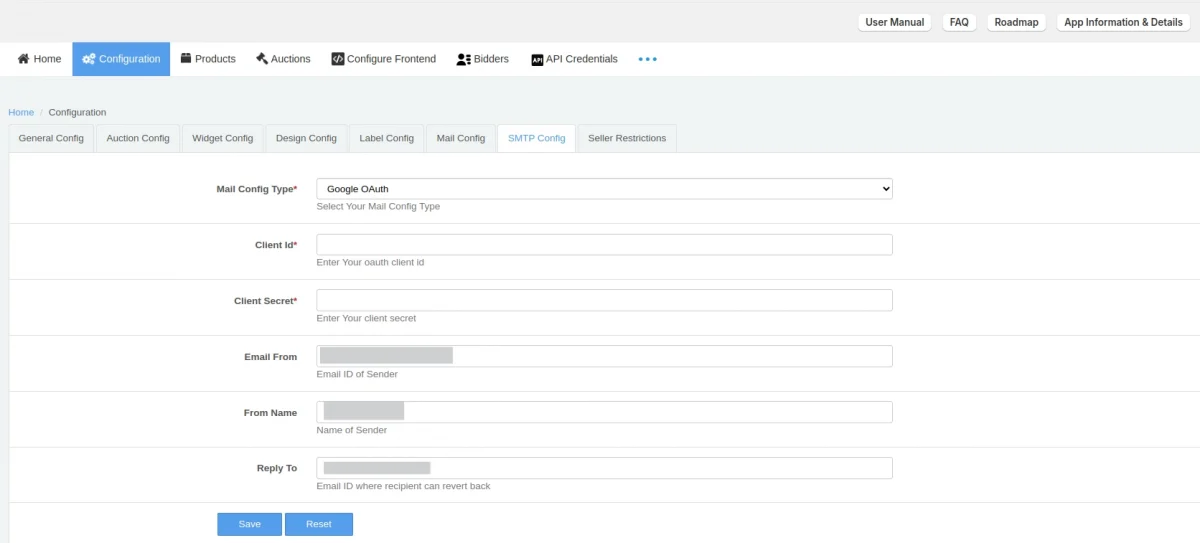Select the Seller Restrictions tab
This screenshot has height=543, width=1200.
tap(627, 138)
